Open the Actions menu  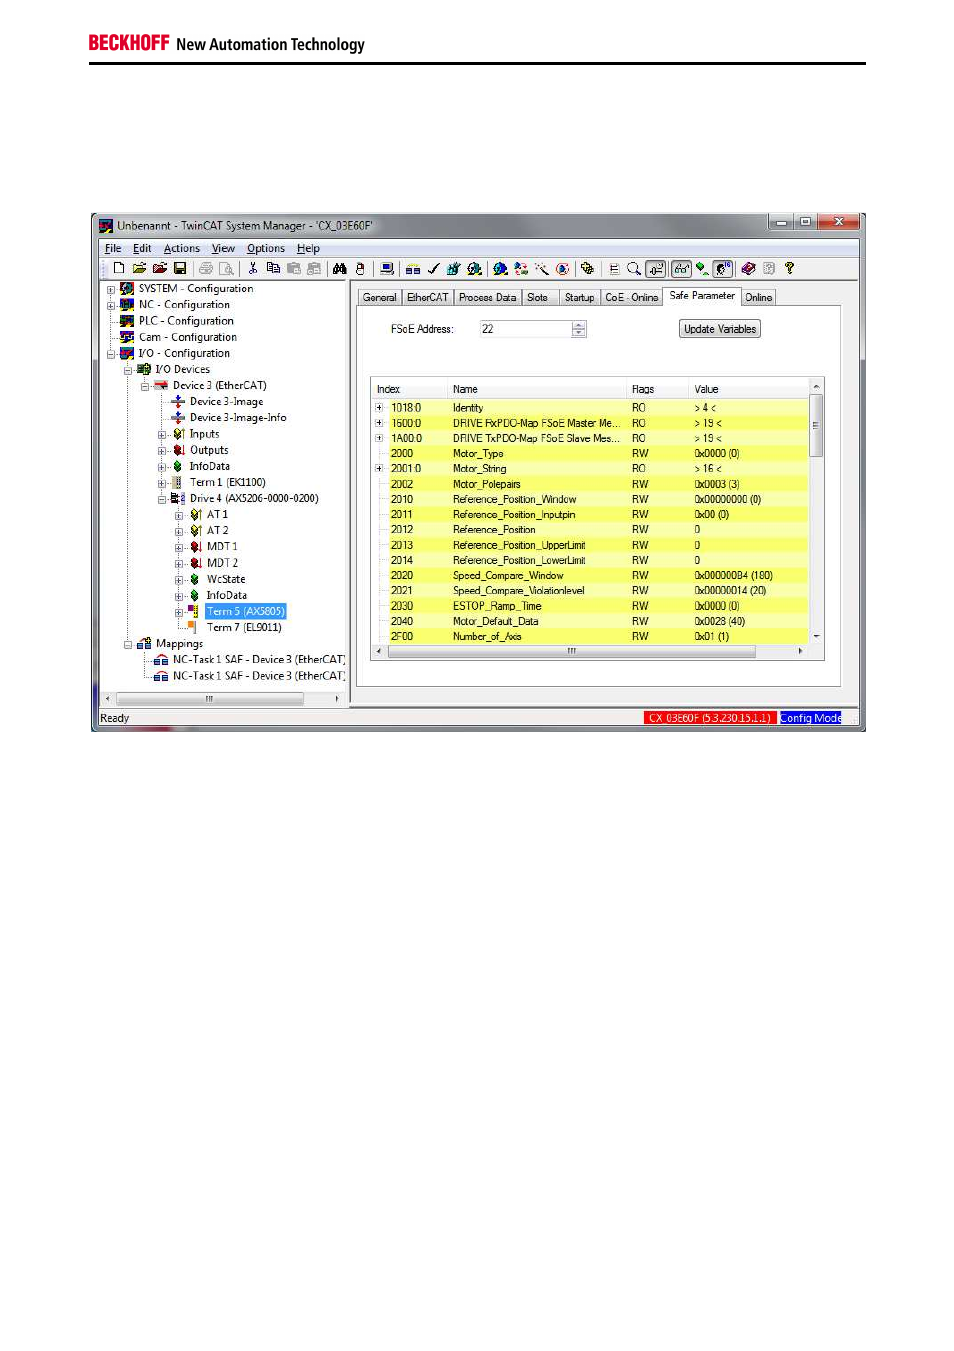[181, 249]
